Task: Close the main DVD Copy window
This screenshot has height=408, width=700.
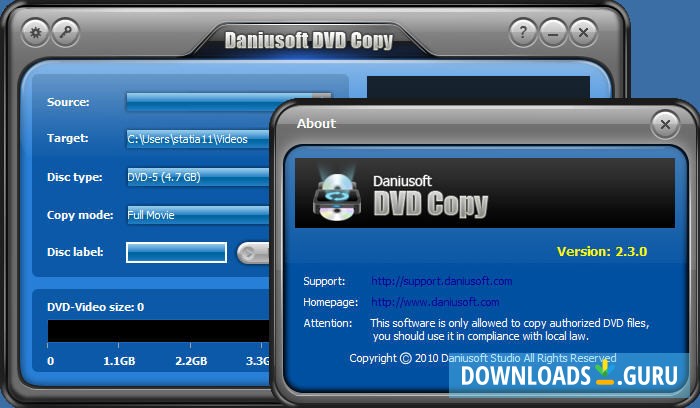Action: pyautogui.click(x=583, y=33)
